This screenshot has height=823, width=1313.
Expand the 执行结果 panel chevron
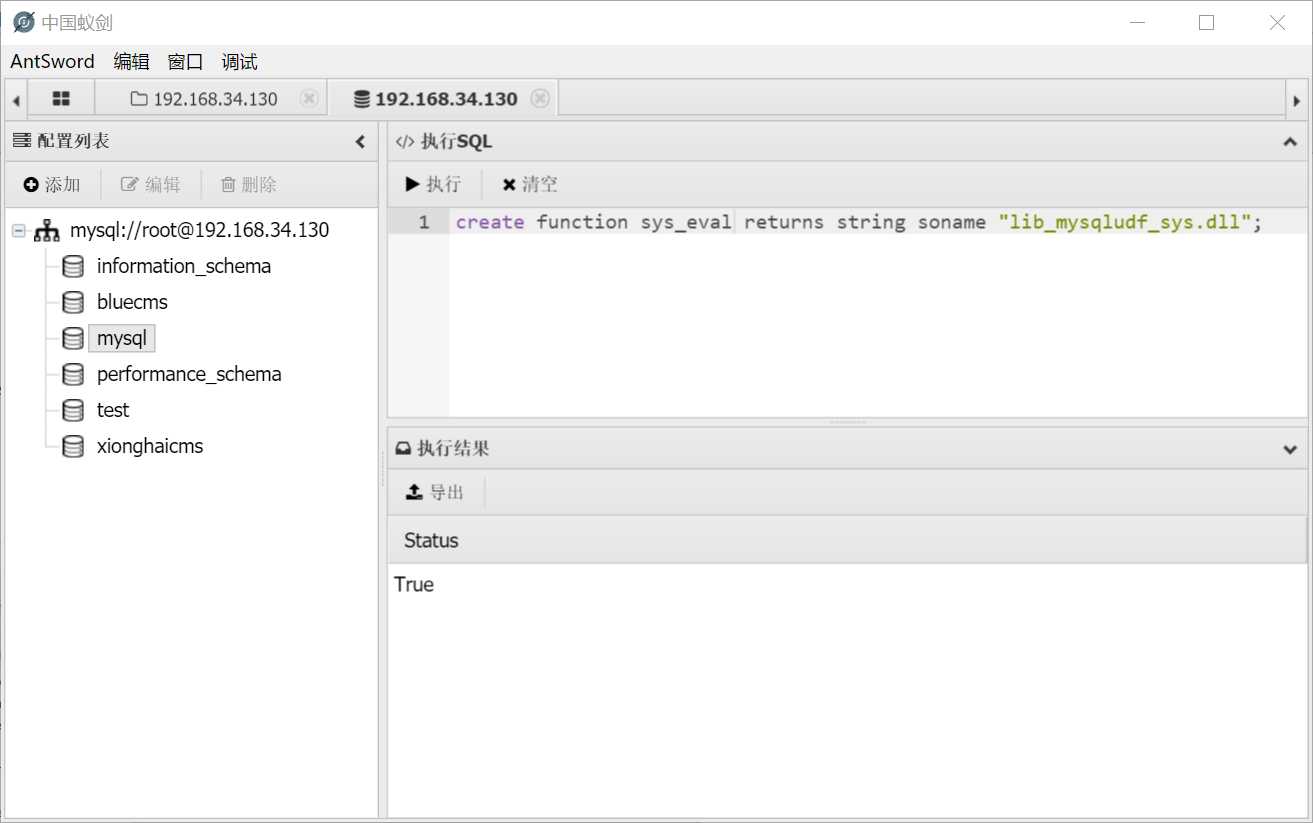pos(1290,449)
